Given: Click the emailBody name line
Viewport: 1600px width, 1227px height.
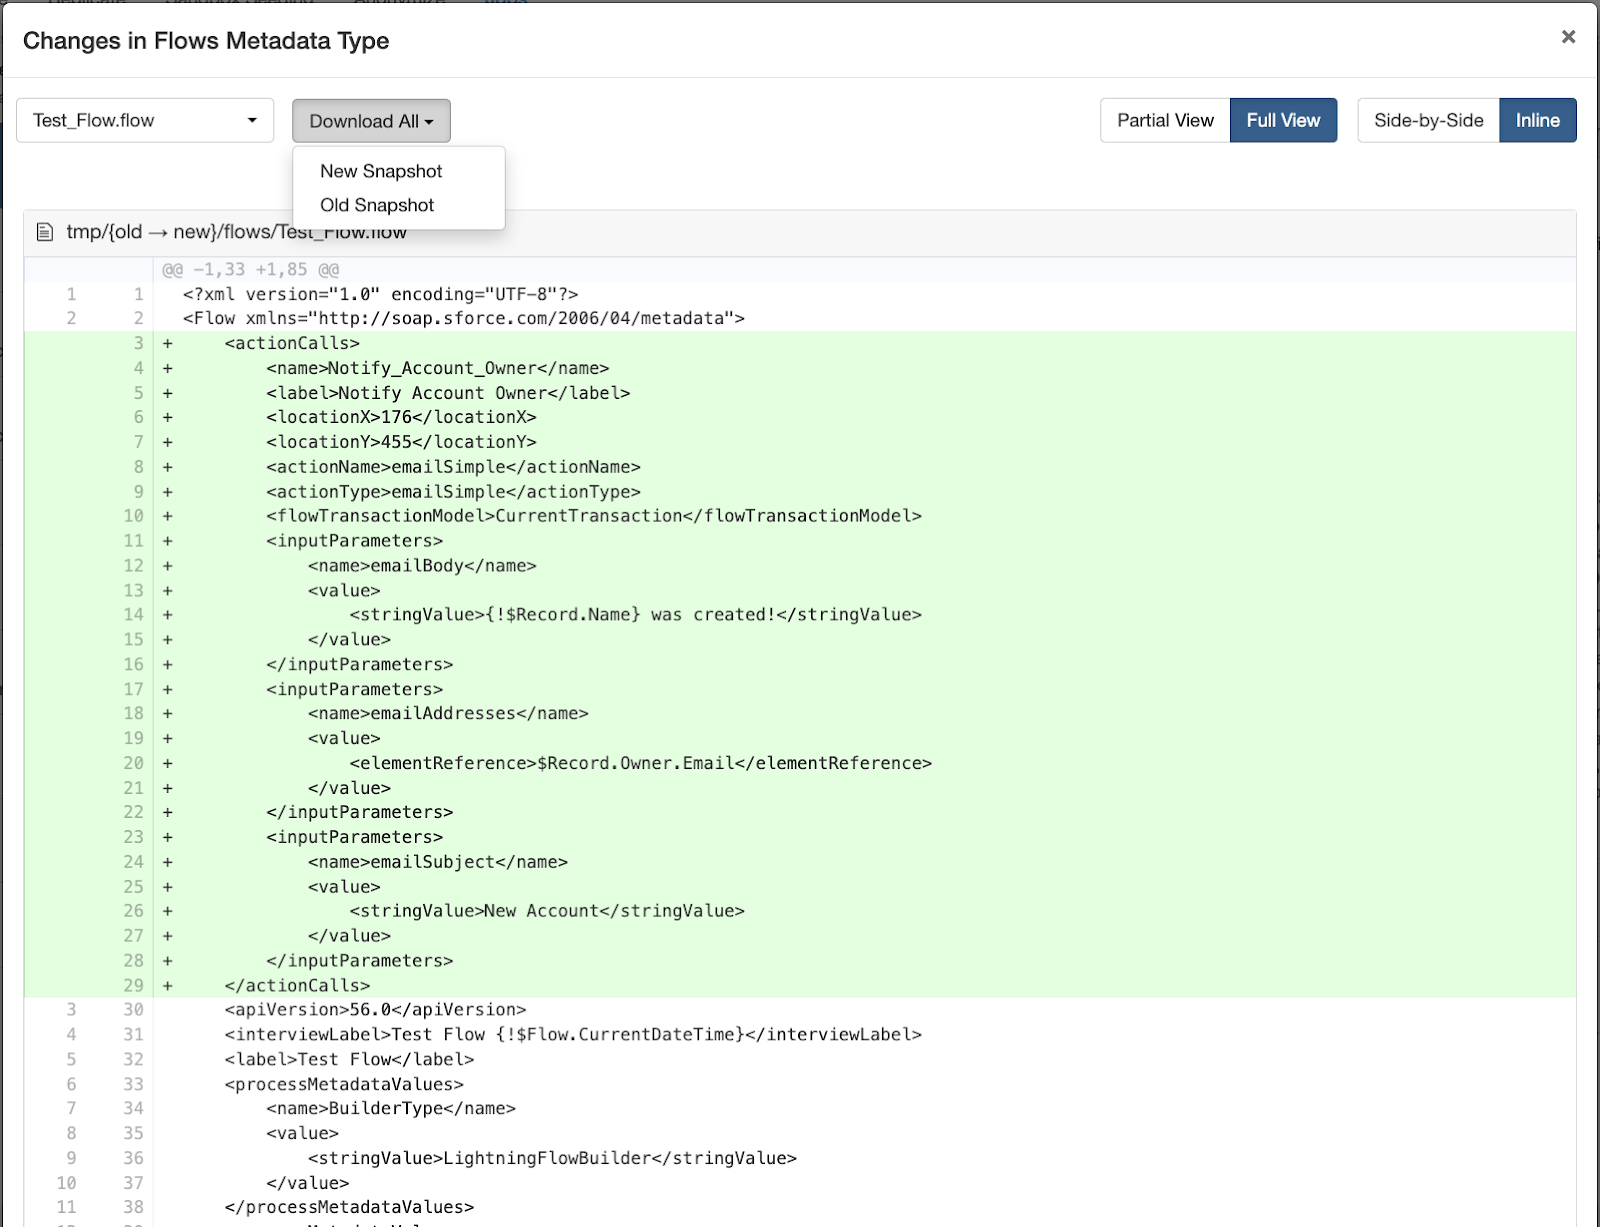Looking at the screenshot, I should tap(422, 566).
